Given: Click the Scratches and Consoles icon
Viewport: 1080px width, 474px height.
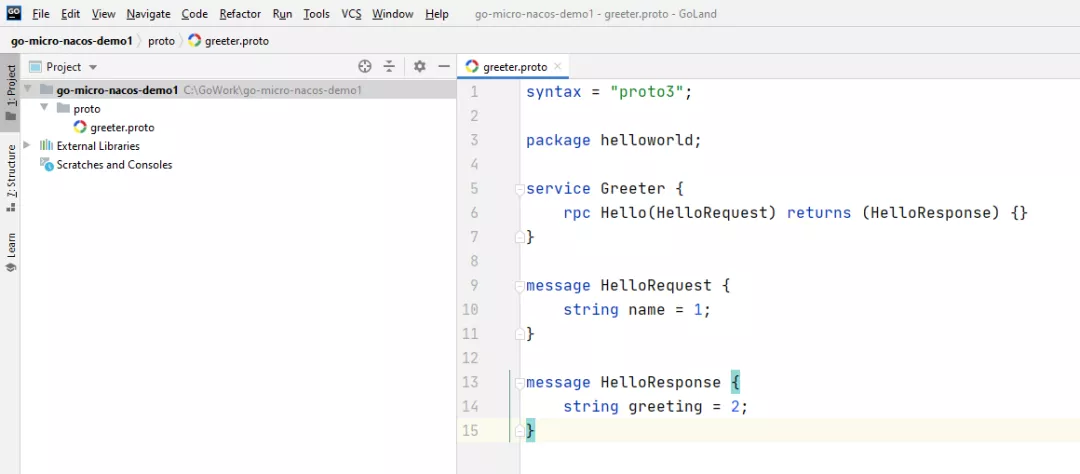Looking at the screenshot, I should coord(46,164).
